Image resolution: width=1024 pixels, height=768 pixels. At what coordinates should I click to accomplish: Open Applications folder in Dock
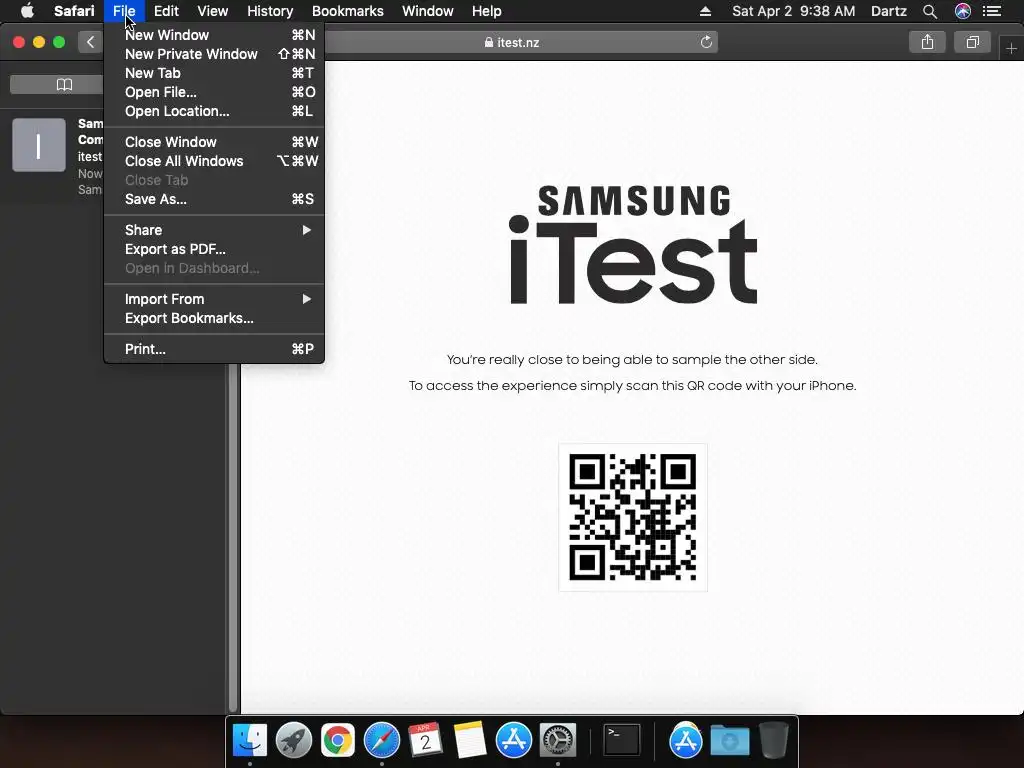(x=686, y=741)
